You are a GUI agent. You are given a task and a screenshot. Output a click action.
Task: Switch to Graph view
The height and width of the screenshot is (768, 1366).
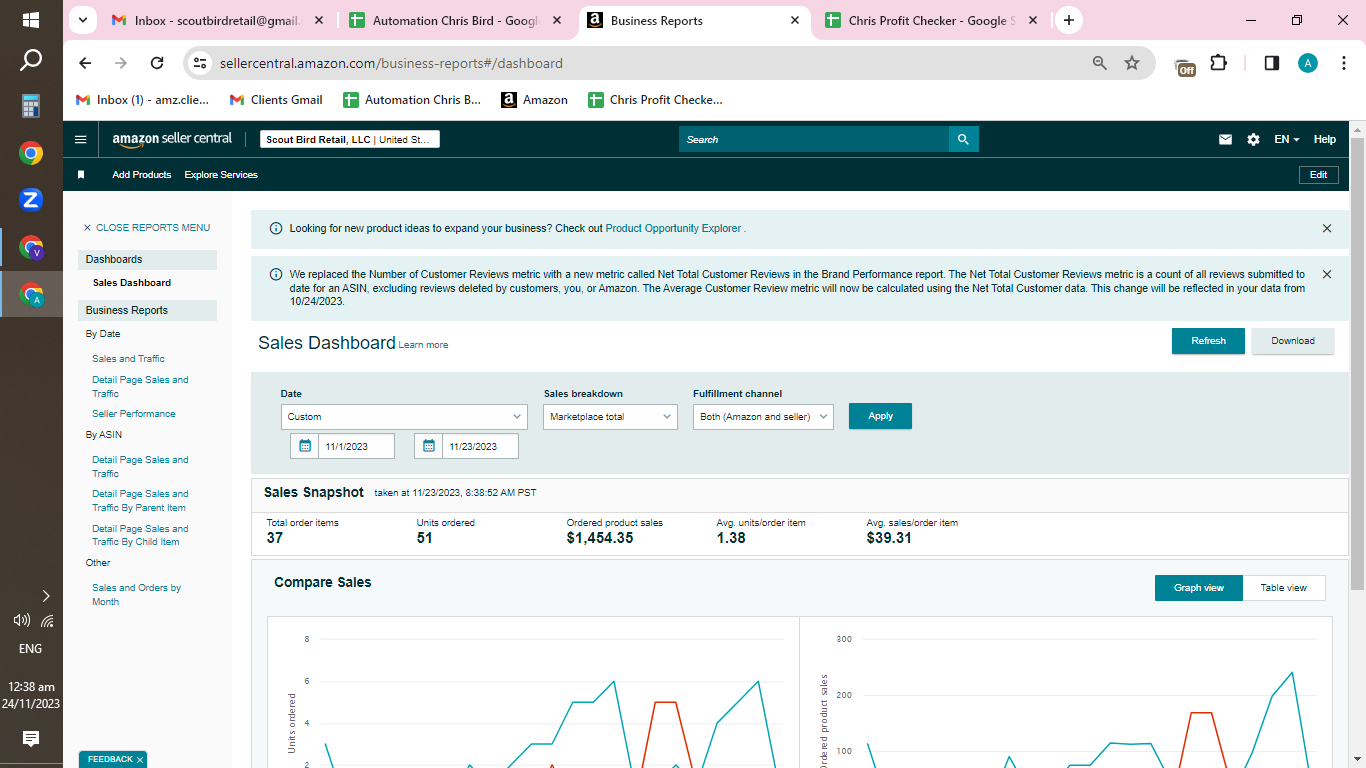(1199, 588)
